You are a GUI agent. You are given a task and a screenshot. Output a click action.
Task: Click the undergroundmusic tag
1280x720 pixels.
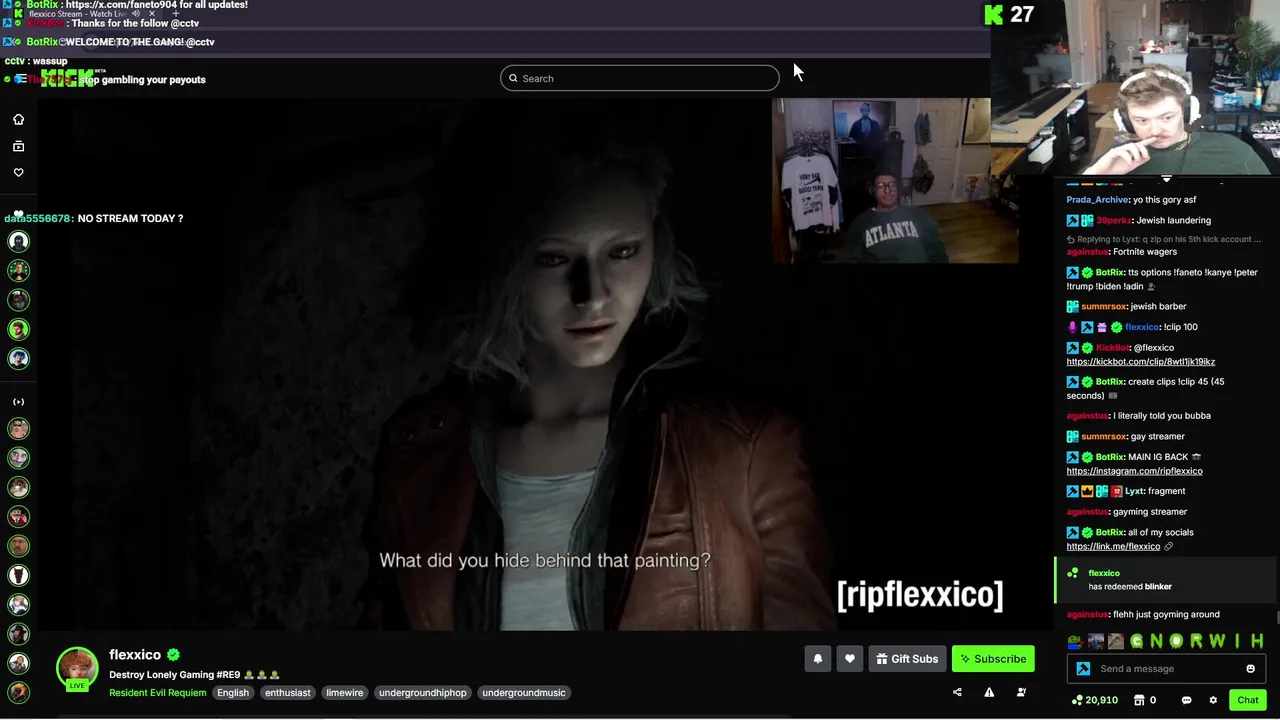523,693
